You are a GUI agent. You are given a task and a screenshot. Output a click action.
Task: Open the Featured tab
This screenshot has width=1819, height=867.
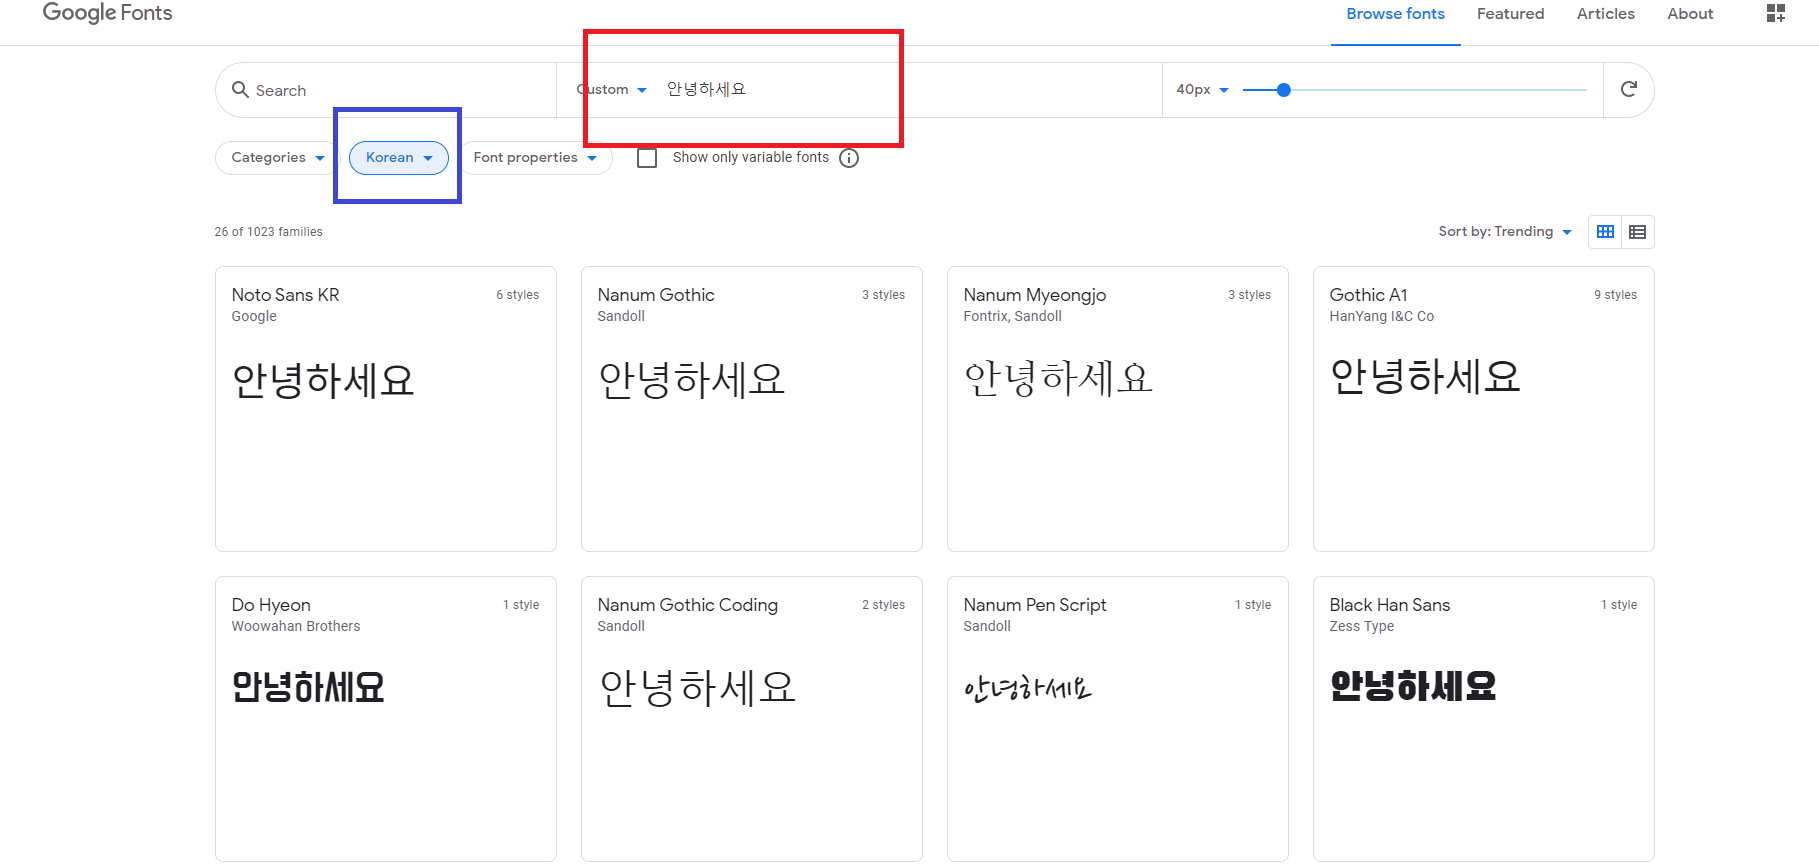tap(1510, 14)
